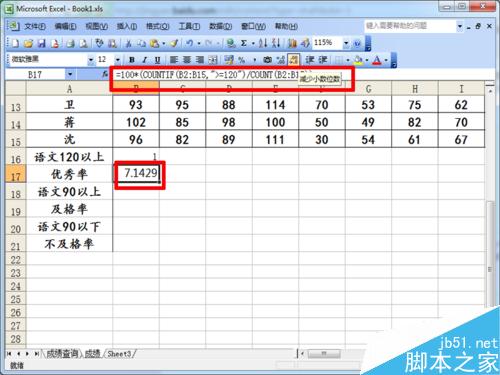500x375 pixels.
Task: Activate the Format Painter brush
Action: (x=174, y=43)
